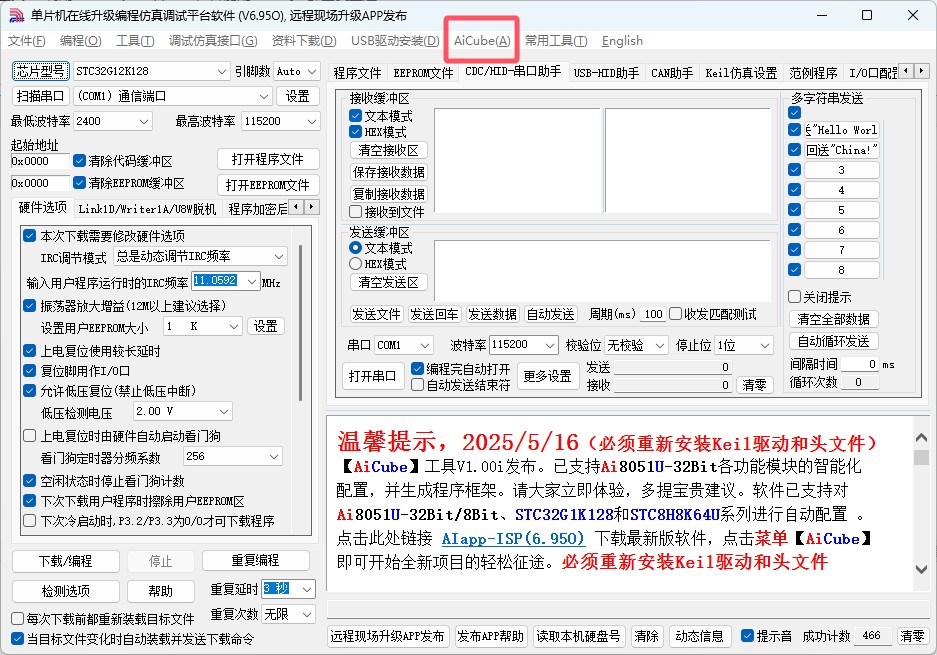Open the 引脚数 Auto dropdown
The height and width of the screenshot is (655, 937).
click(x=296, y=71)
